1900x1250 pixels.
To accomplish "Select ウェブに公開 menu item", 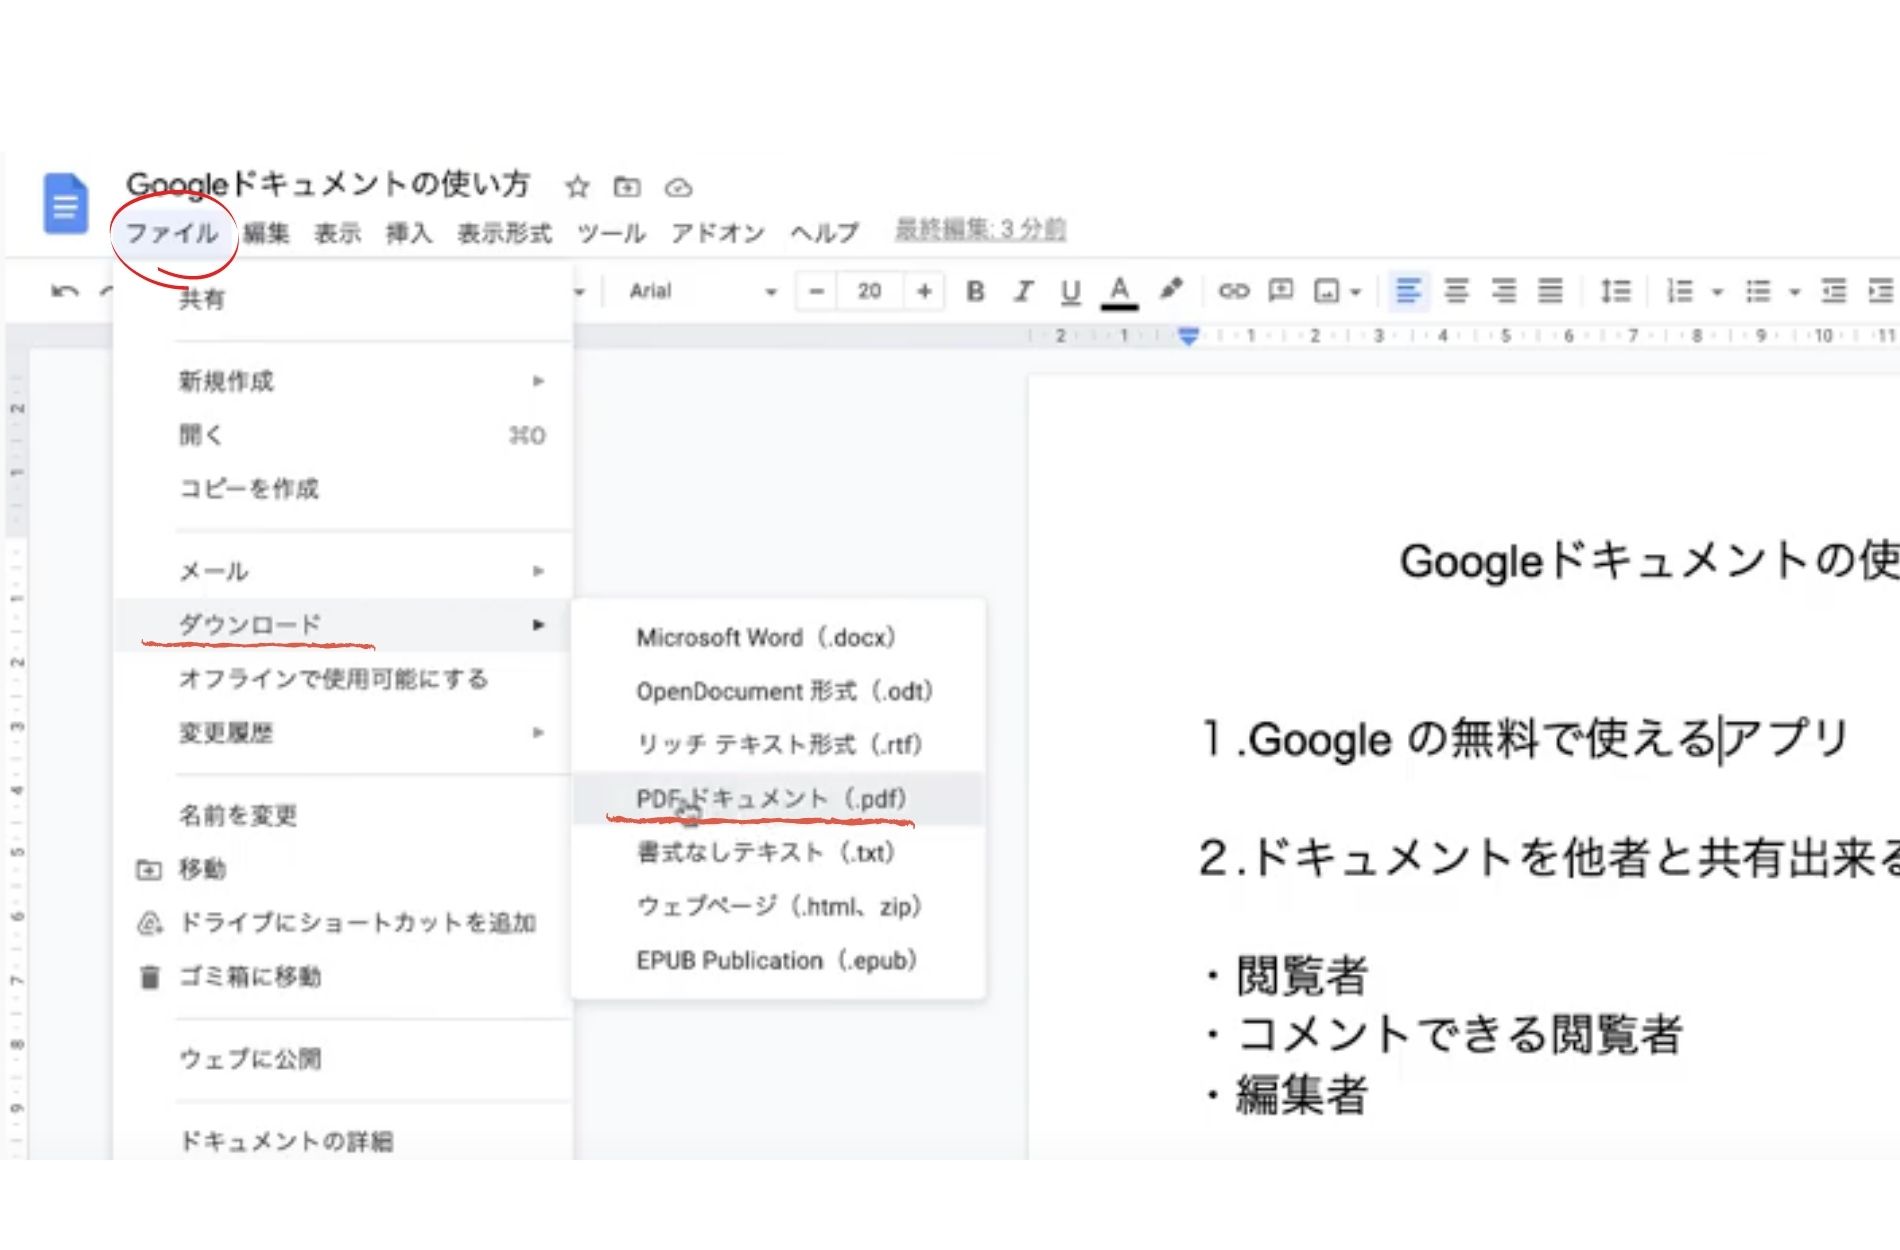I will click(344, 1059).
